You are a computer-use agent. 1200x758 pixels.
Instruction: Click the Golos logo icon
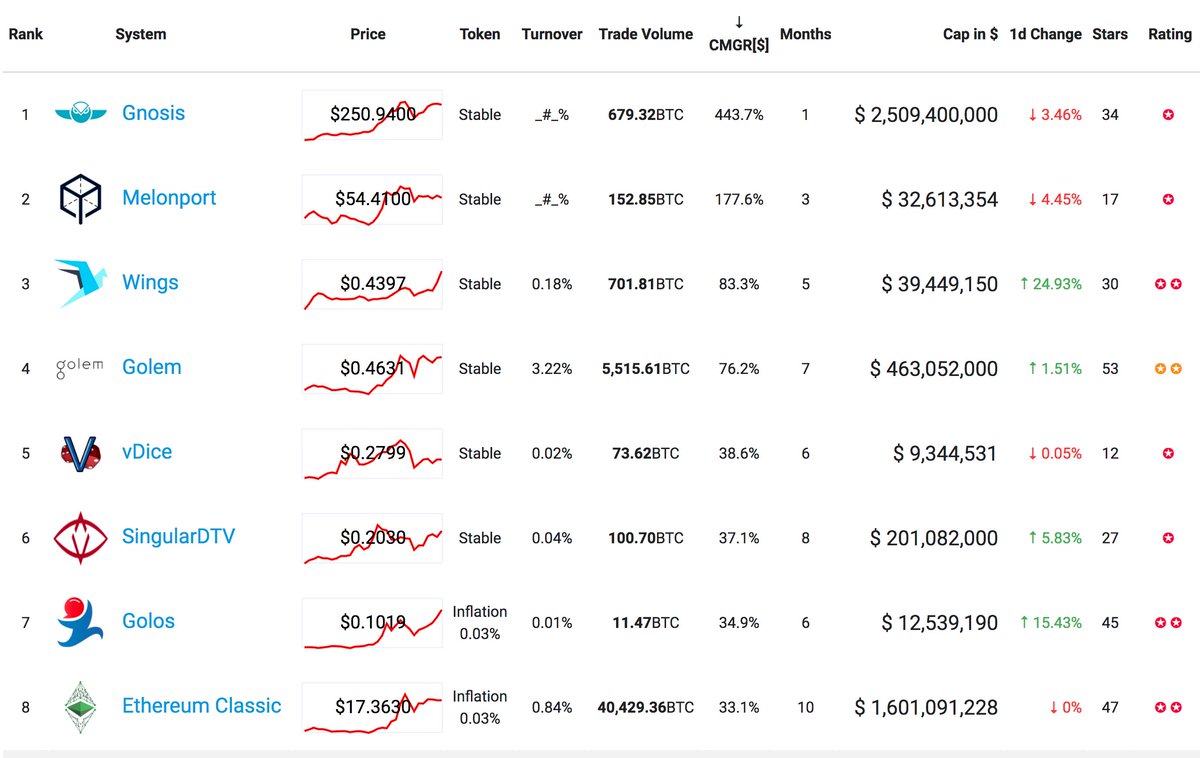tap(80, 621)
